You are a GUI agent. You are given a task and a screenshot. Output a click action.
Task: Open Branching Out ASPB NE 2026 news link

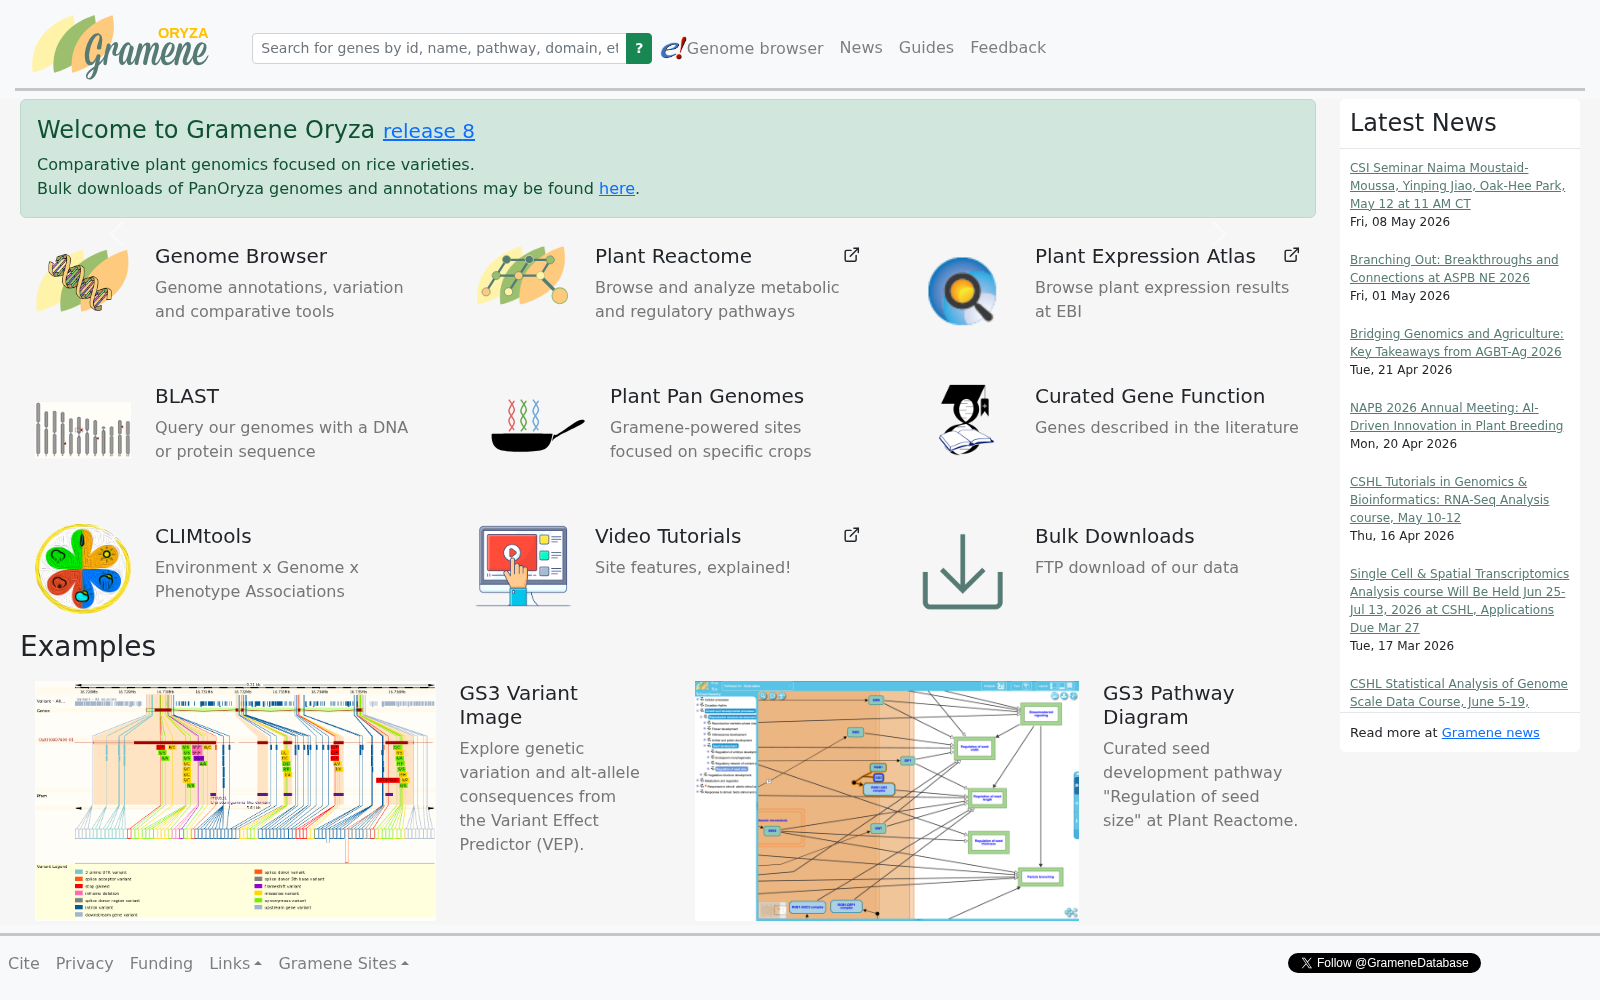click(1454, 269)
